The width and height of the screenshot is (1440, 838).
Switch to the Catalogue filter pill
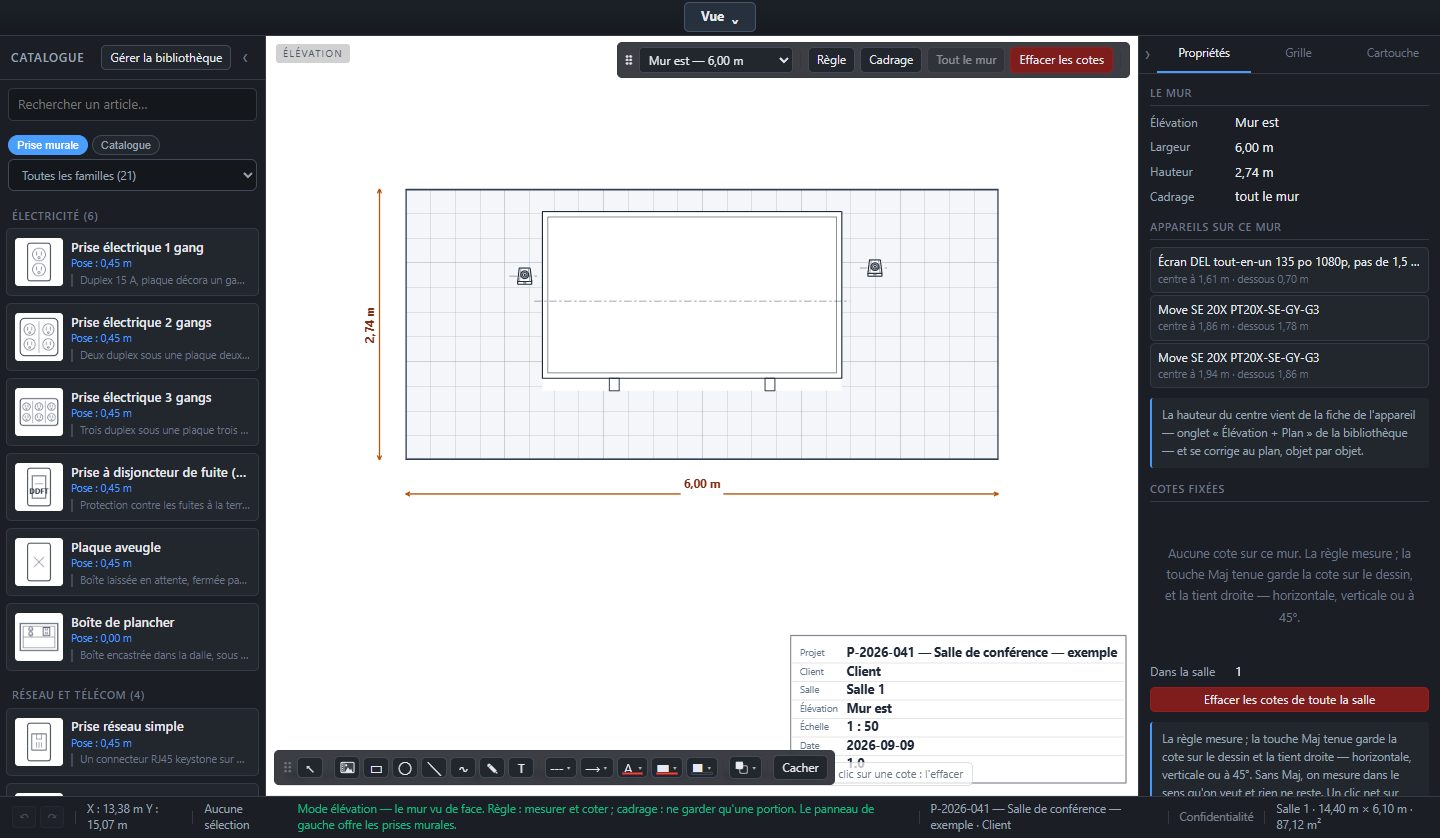tap(126, 145)
